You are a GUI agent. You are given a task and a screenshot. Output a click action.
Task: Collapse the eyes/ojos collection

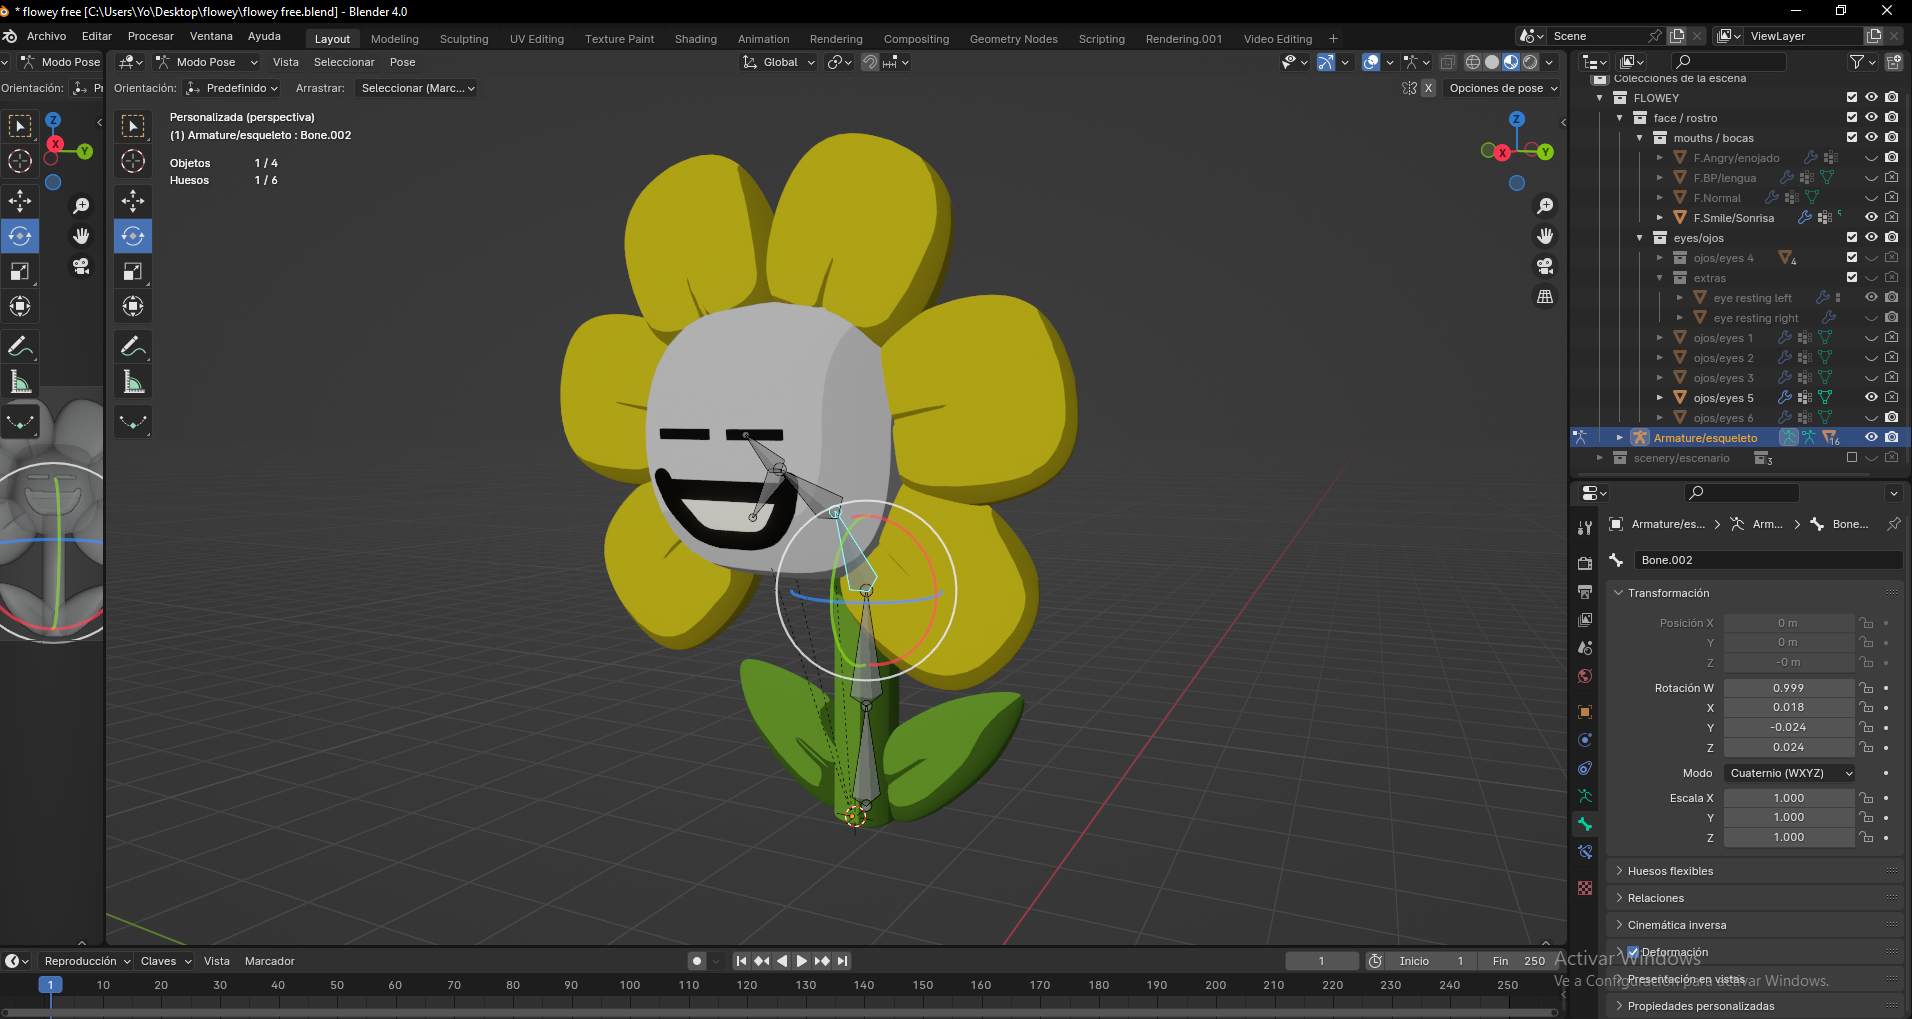(x=1639, y=237)
